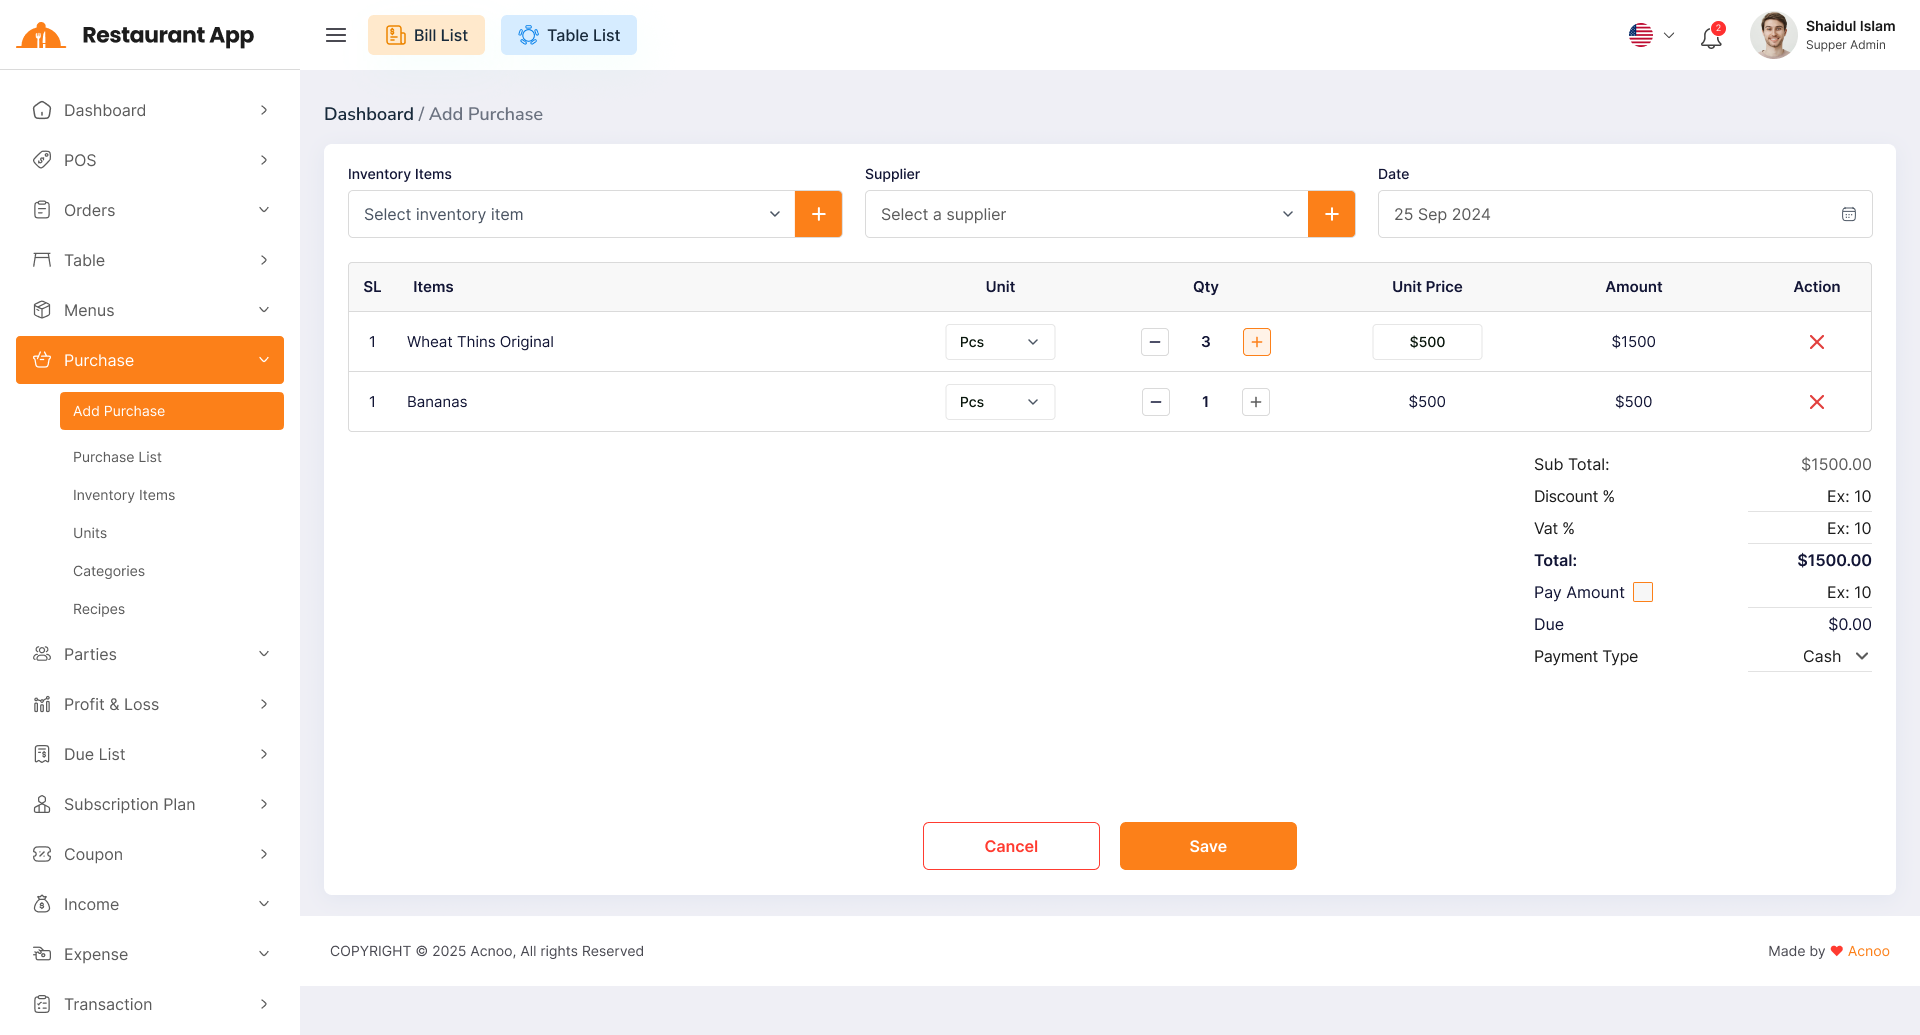Screen dimensions: 1920x1035
Task: Click the Save button
Action: tap(1207, 846)
